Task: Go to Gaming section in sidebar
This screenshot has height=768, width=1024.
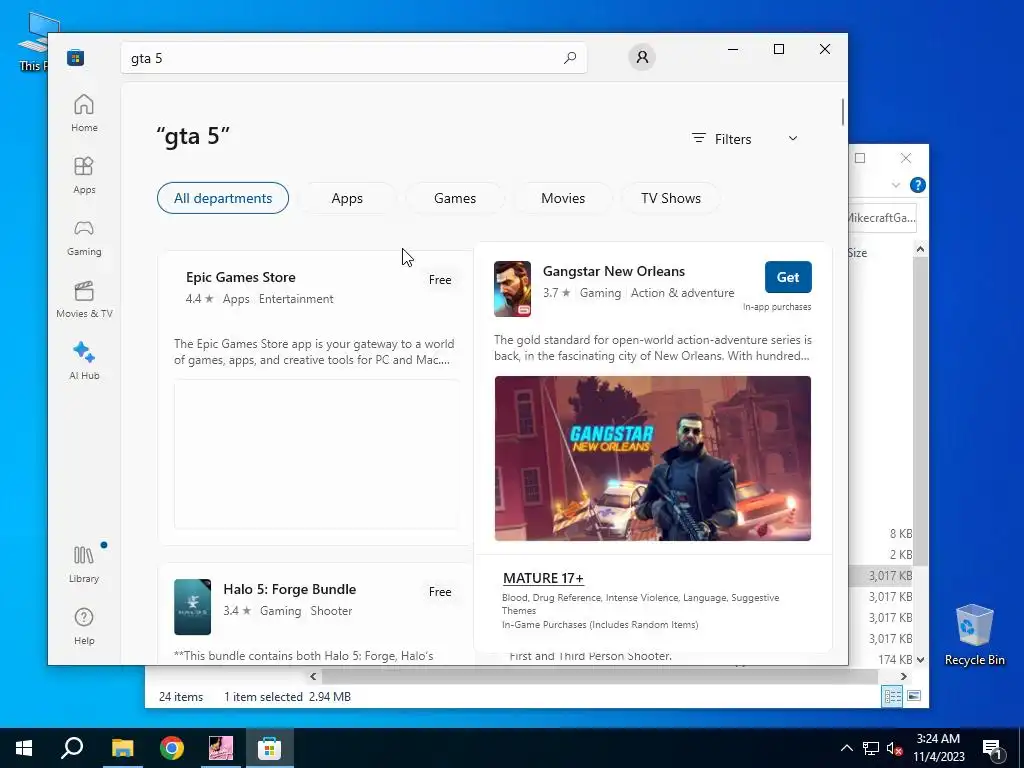Action: point(84,237)
